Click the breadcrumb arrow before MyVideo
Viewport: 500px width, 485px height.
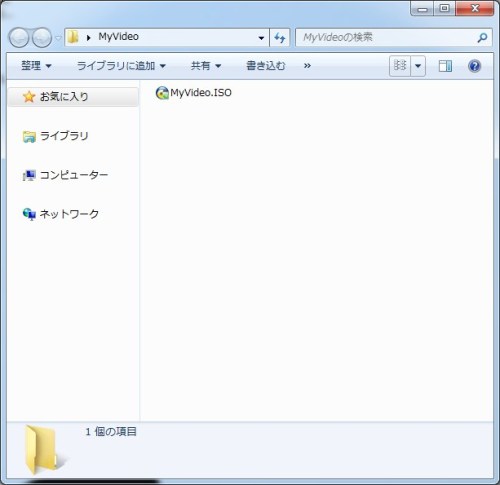[x=88, y=38]
